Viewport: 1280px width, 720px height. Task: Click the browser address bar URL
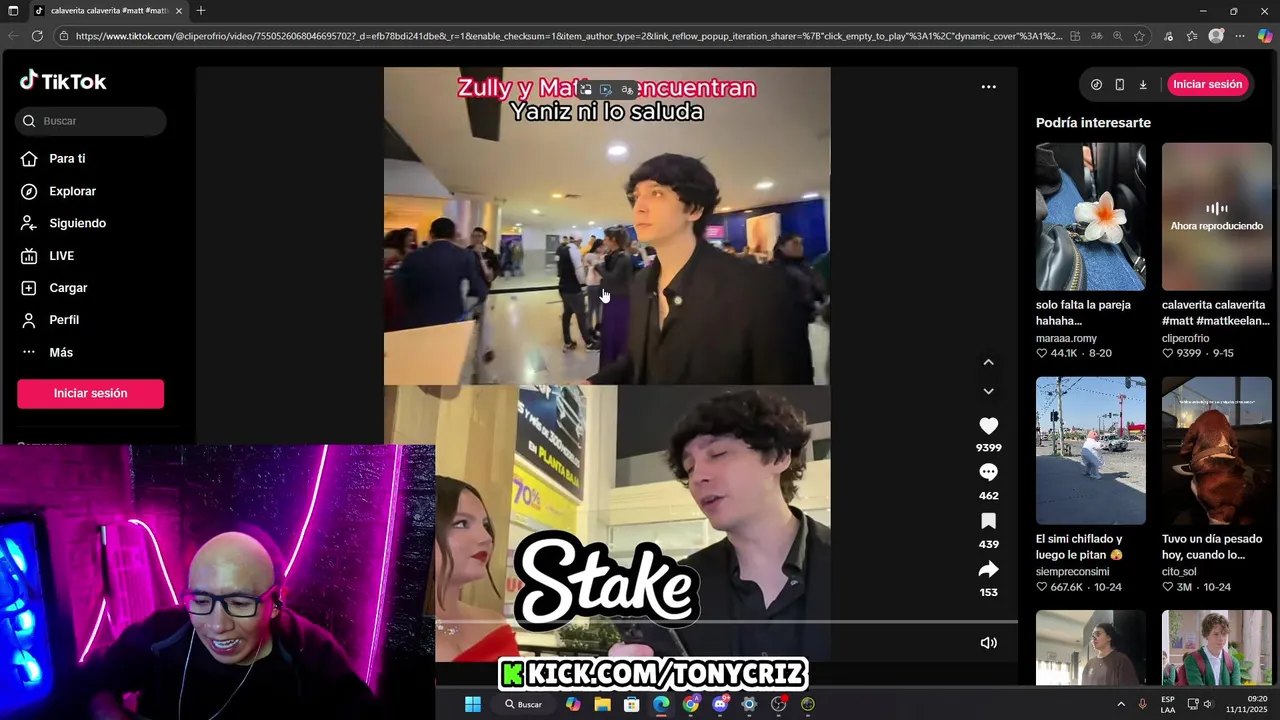(x=568, y=36)
